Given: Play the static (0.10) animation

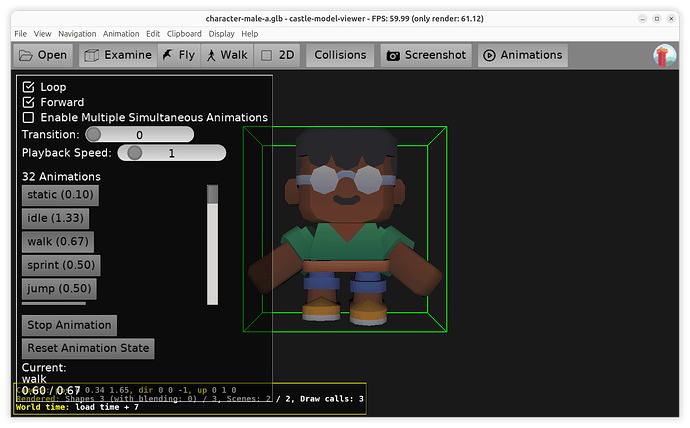Looking at the screenshot, I should (x=60, y=195).
